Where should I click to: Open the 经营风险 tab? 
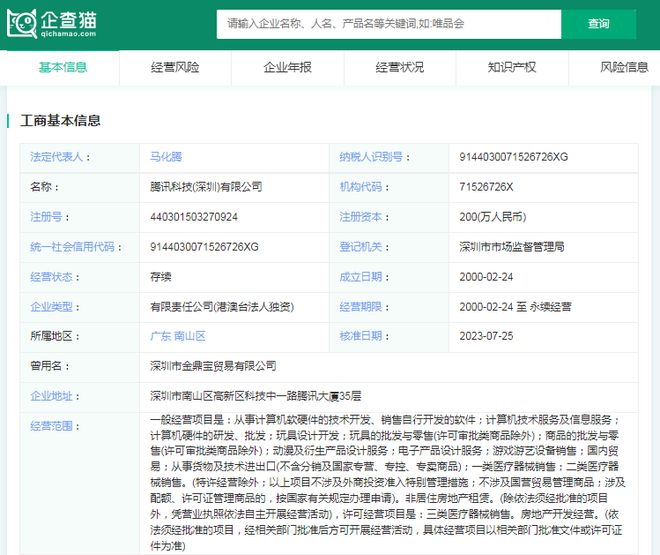(x=175, y=67)
